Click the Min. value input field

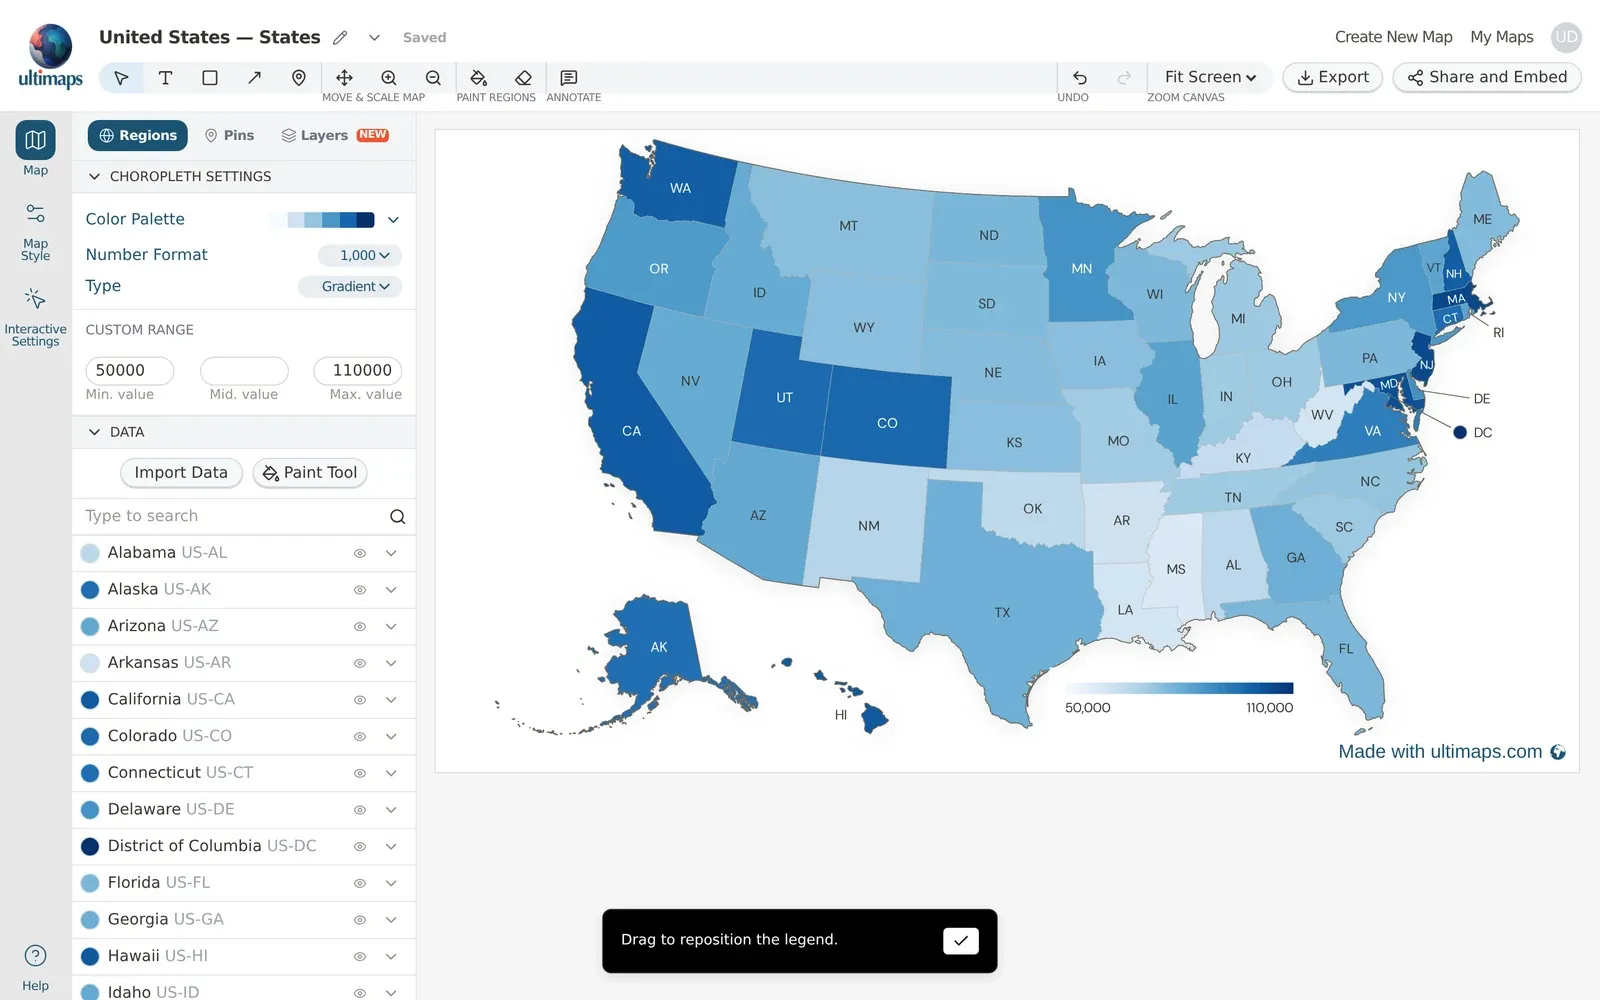pos(130,371)
